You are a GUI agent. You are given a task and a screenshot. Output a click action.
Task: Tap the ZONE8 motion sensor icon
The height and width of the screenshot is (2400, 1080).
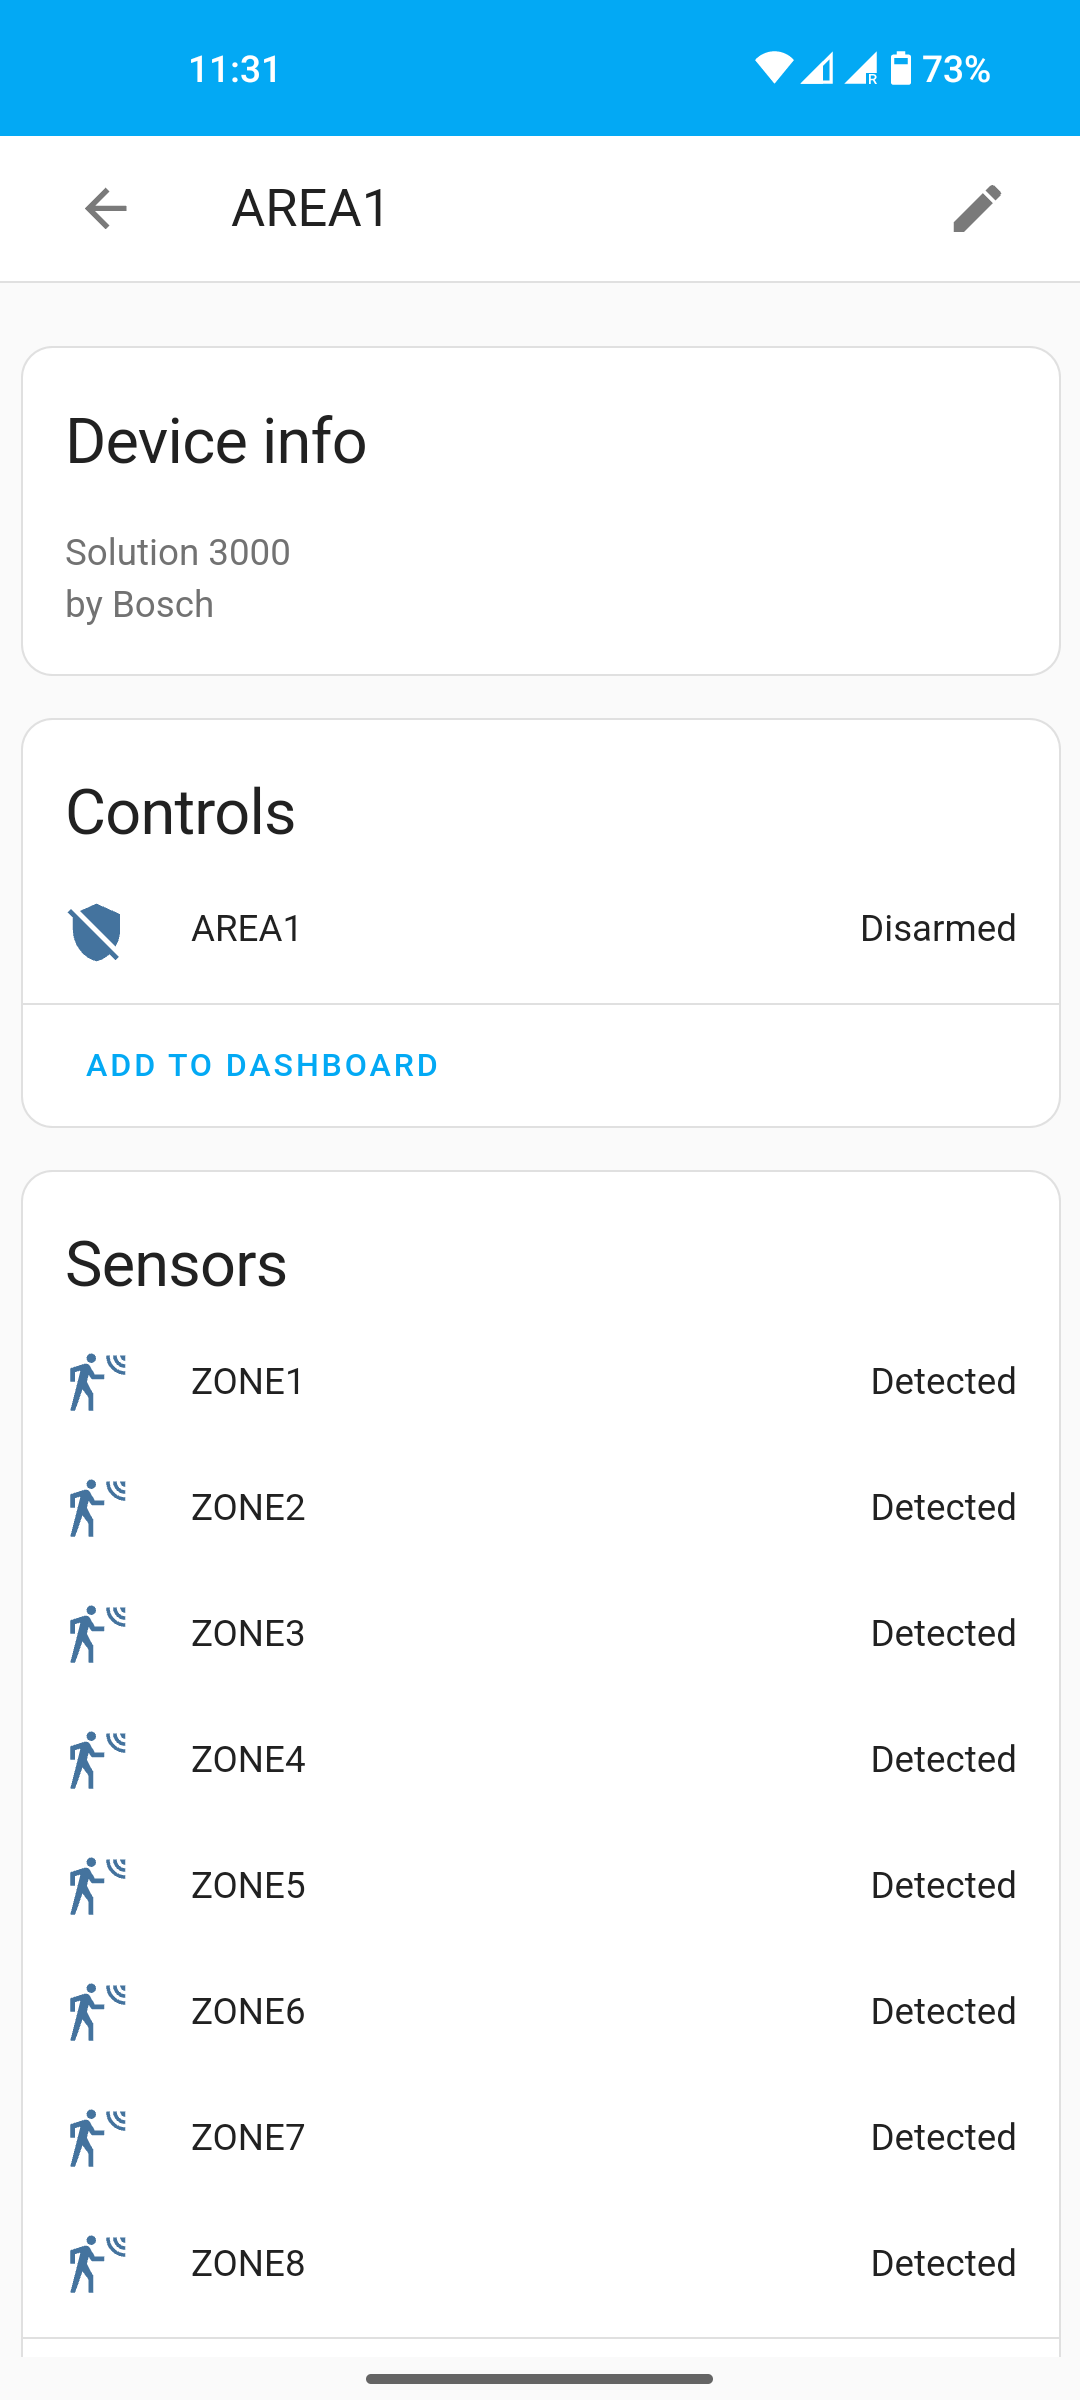click(x=97, y=2264)
